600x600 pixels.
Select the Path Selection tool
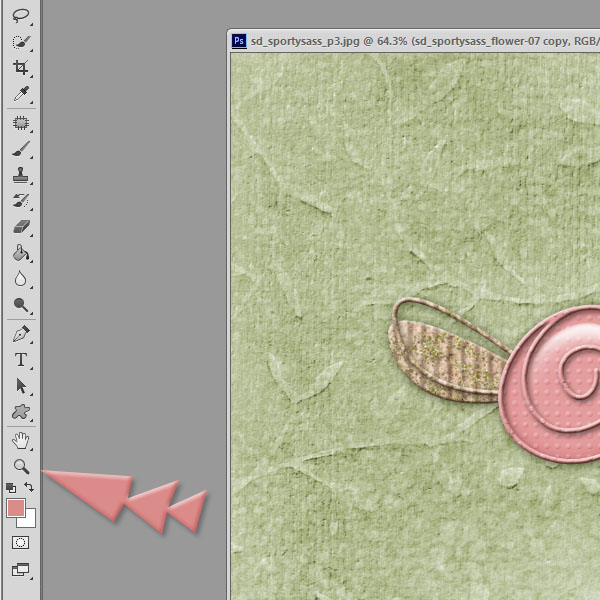click(21, 386)
